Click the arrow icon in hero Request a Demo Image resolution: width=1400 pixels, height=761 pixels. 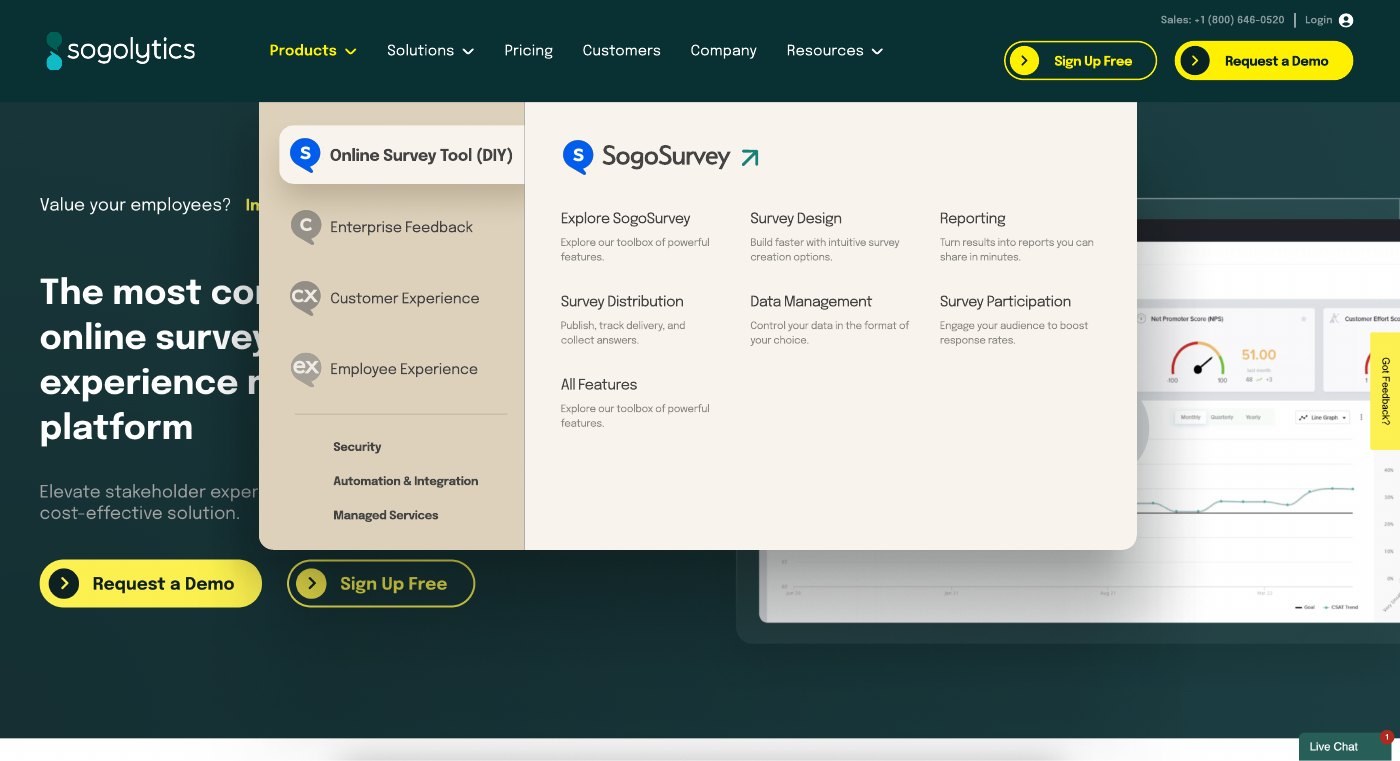click(64, 583)
